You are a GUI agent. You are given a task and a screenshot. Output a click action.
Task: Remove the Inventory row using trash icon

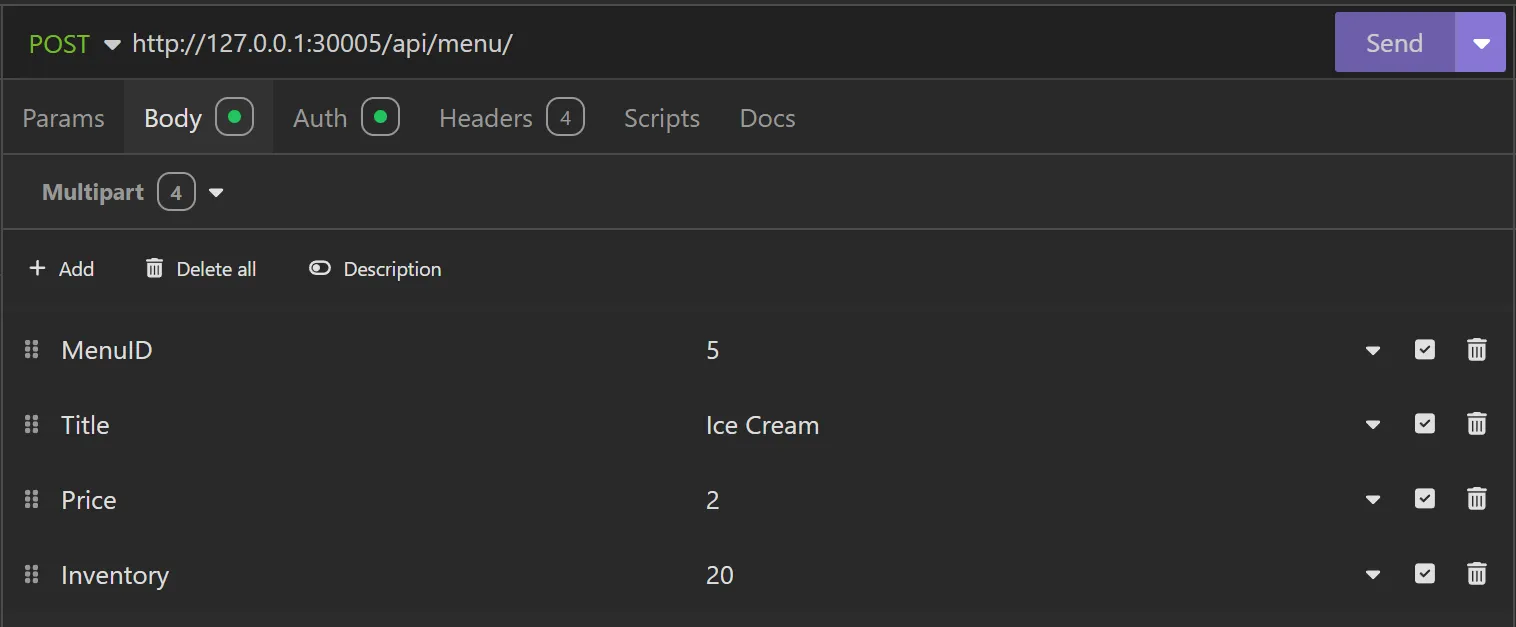pyautogui.click(x=1476, y=574)
